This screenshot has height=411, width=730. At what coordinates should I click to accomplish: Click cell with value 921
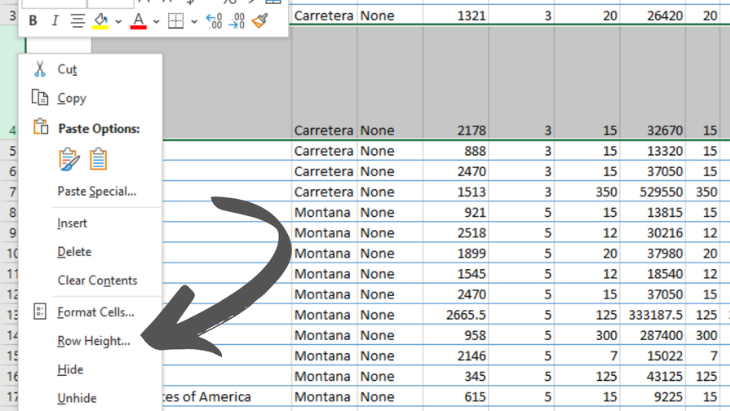[x=456, y=212]
